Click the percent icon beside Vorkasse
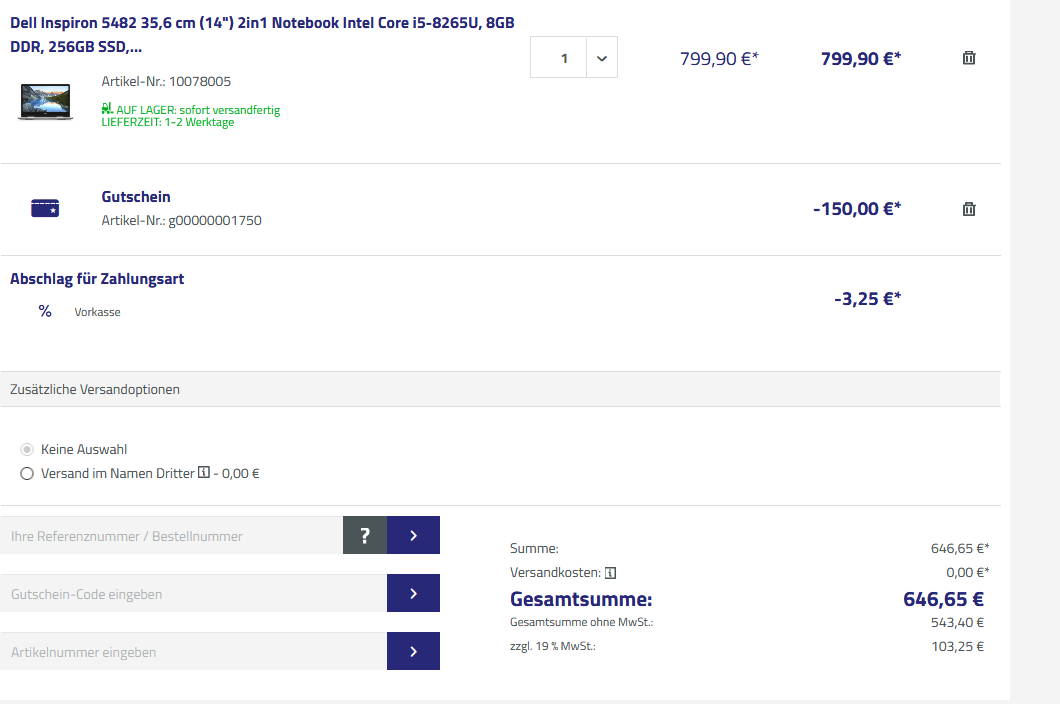Image resolution: width=1060 pixels, height=704 pixels. tap(45, 311)
